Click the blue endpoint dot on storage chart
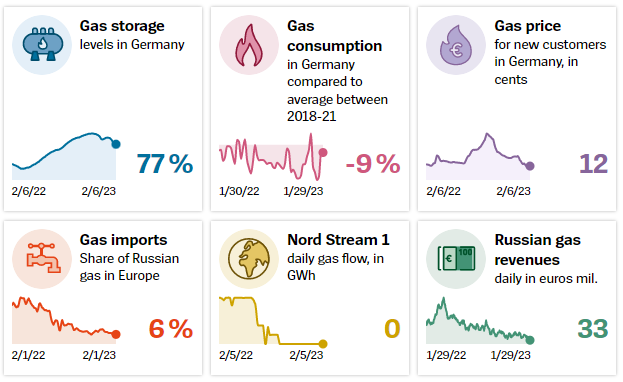 pos(116,144)
